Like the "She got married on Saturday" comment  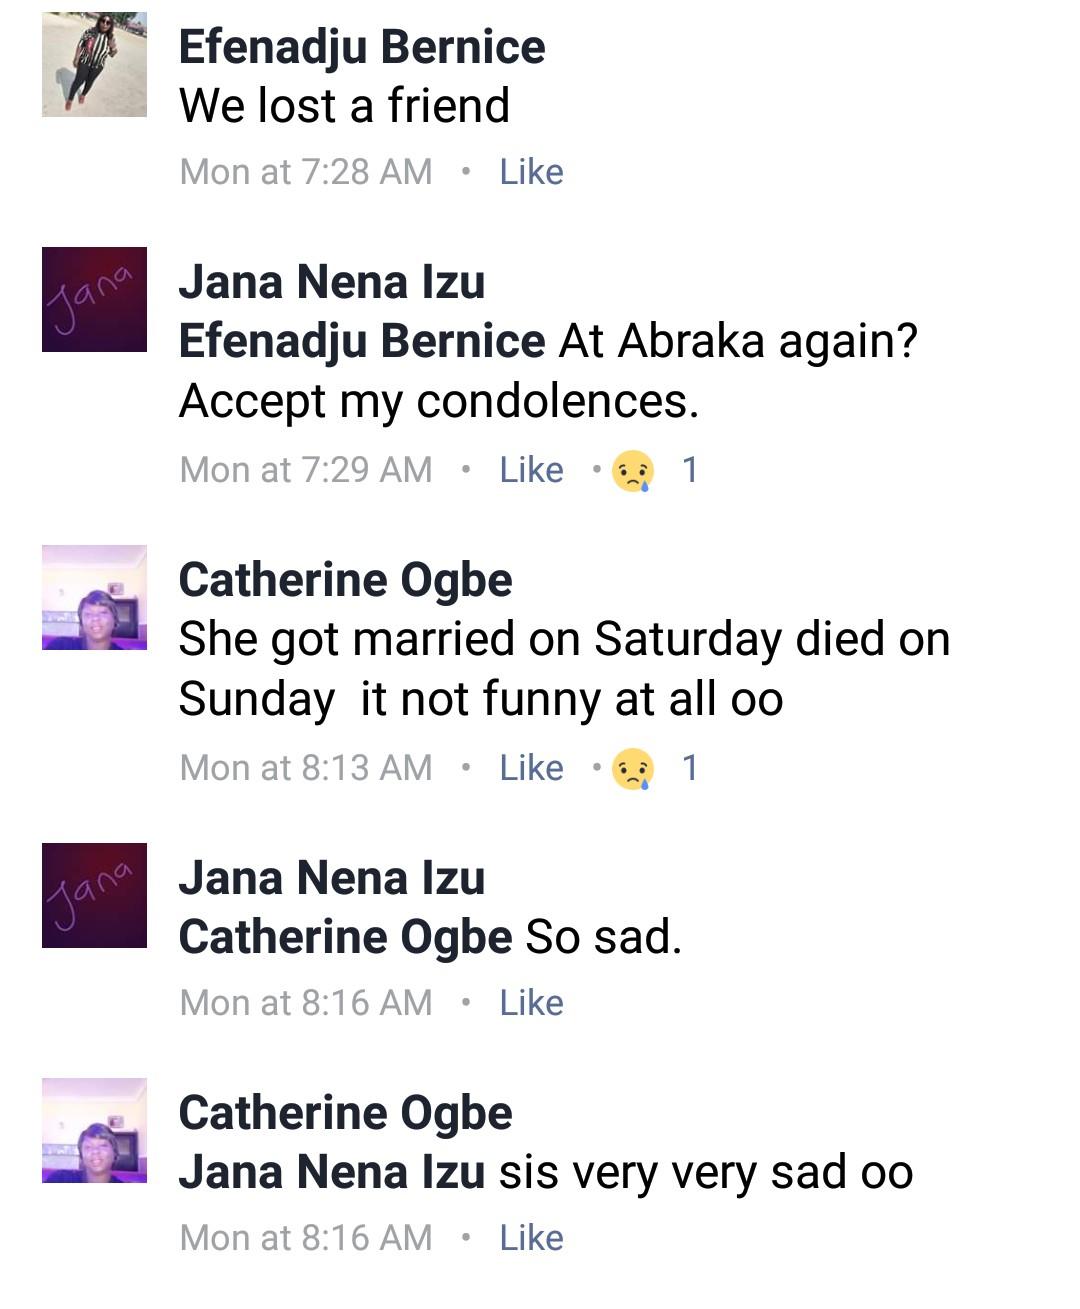[531, 768]
